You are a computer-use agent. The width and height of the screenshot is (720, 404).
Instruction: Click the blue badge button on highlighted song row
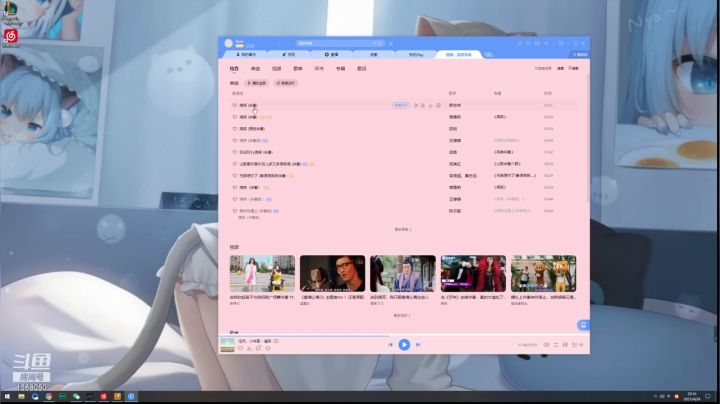(401, 105)
